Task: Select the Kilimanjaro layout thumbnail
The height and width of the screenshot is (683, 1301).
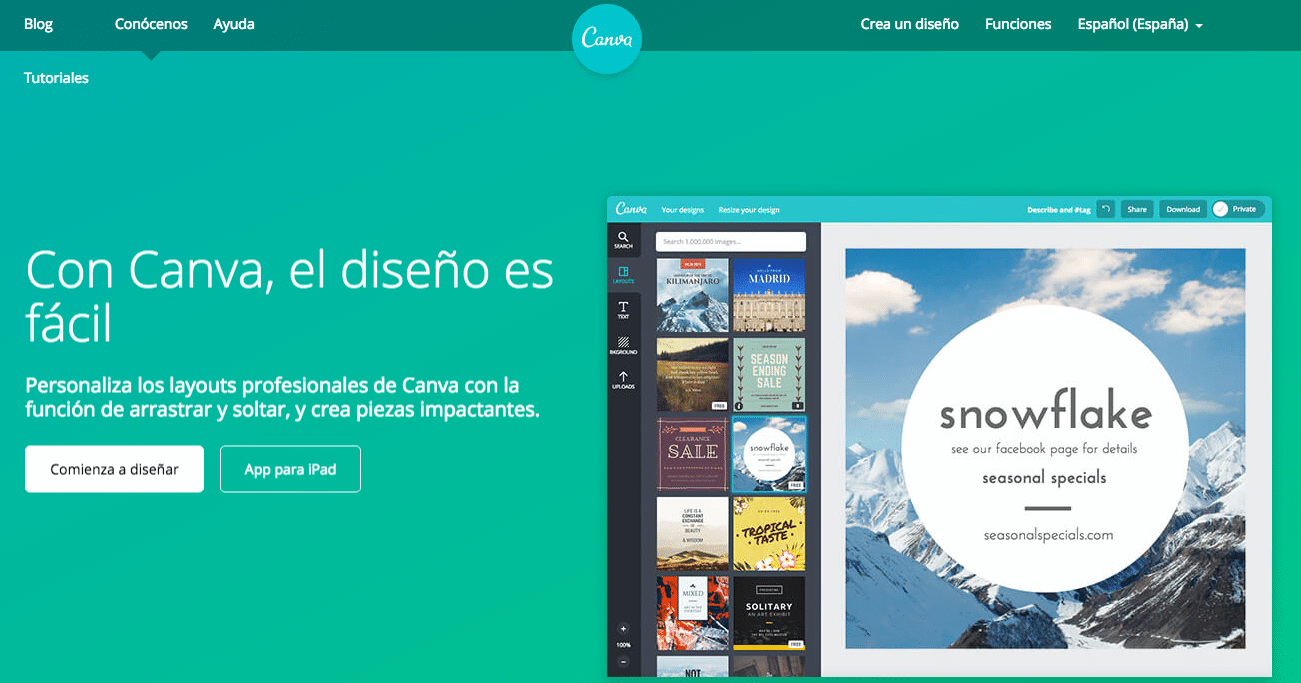Action: [693, 295]
